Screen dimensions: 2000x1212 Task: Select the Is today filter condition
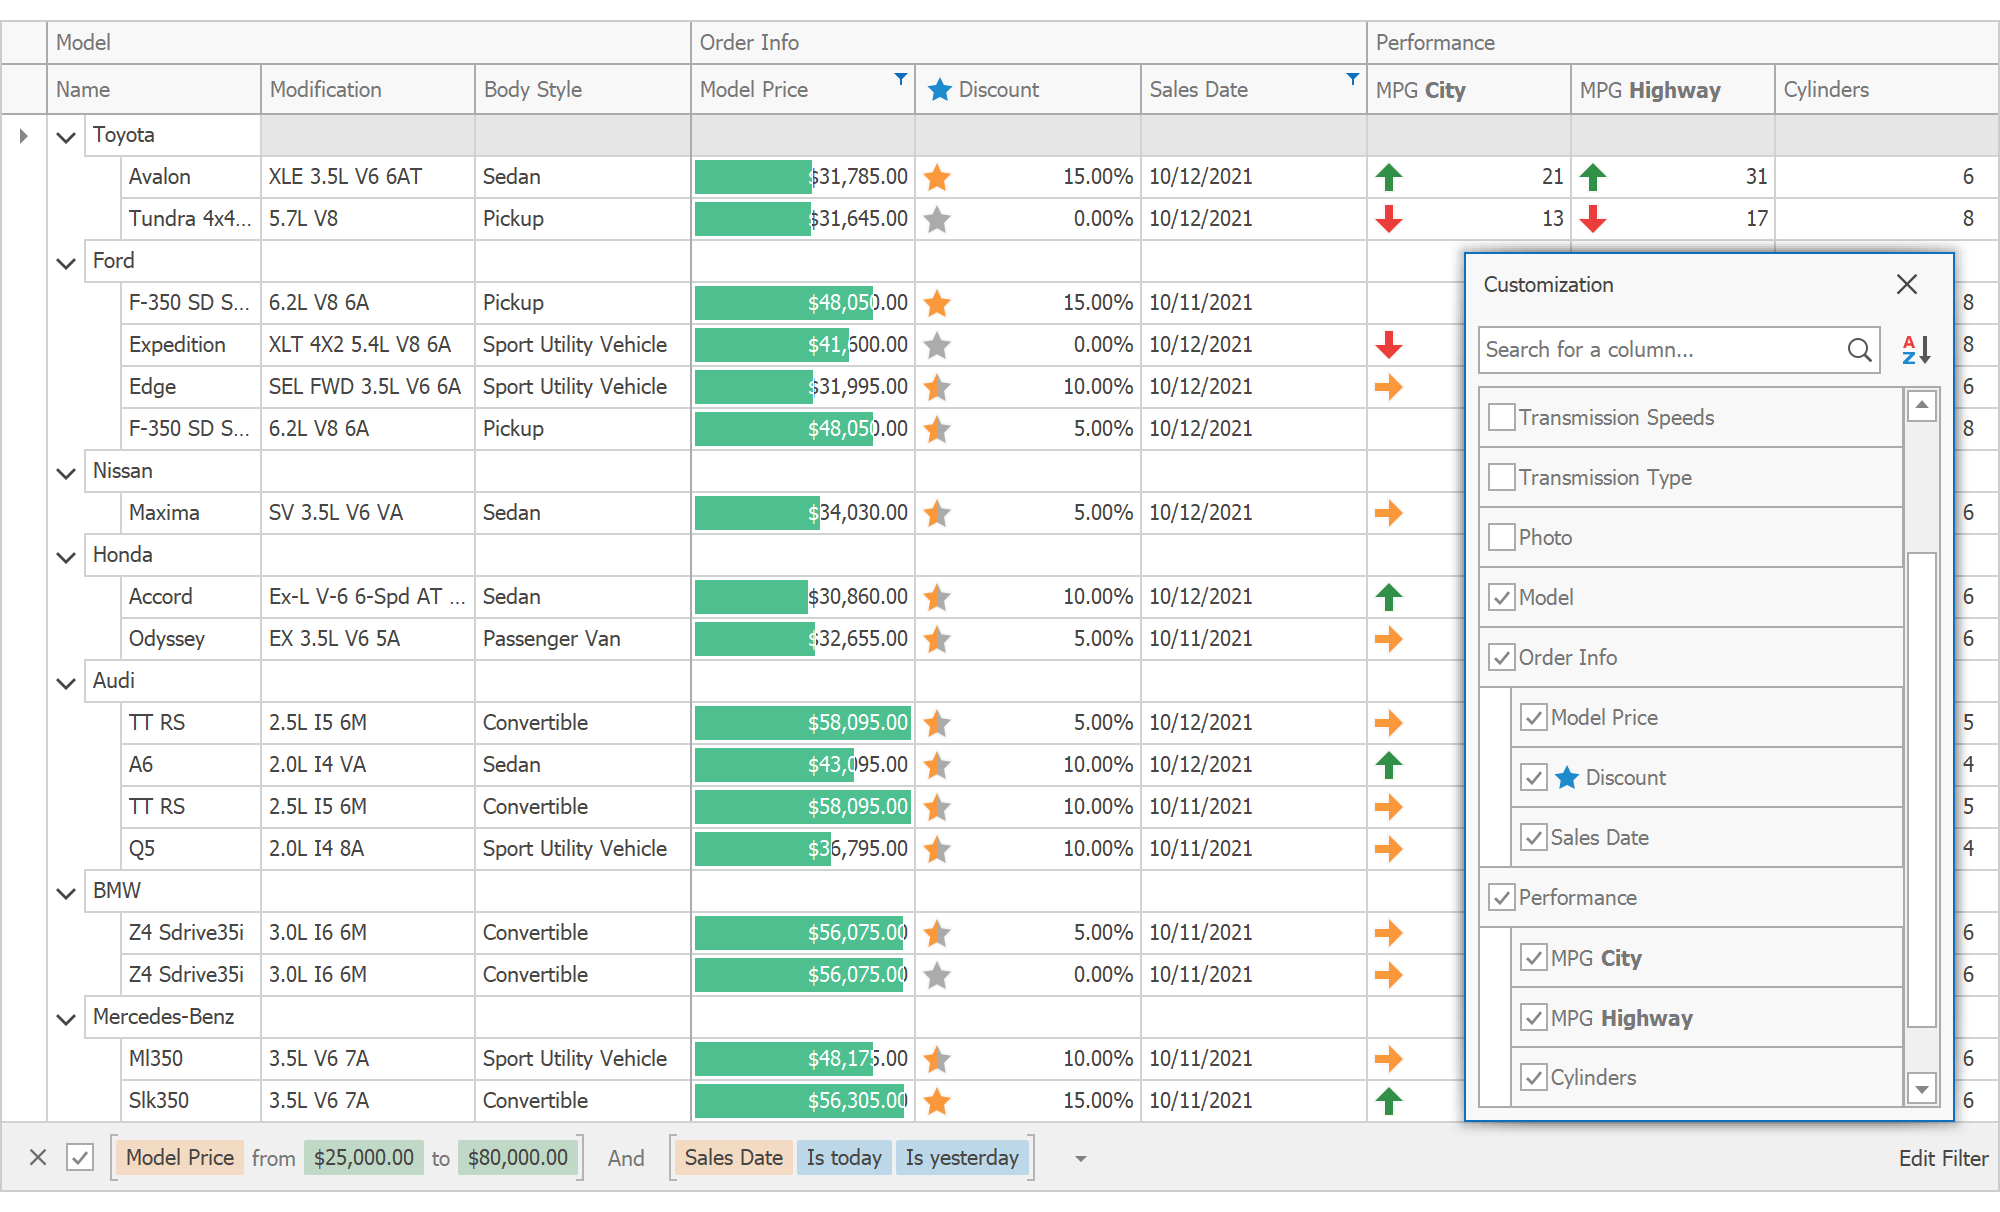pyautogui.click(x=843, y=1157)
